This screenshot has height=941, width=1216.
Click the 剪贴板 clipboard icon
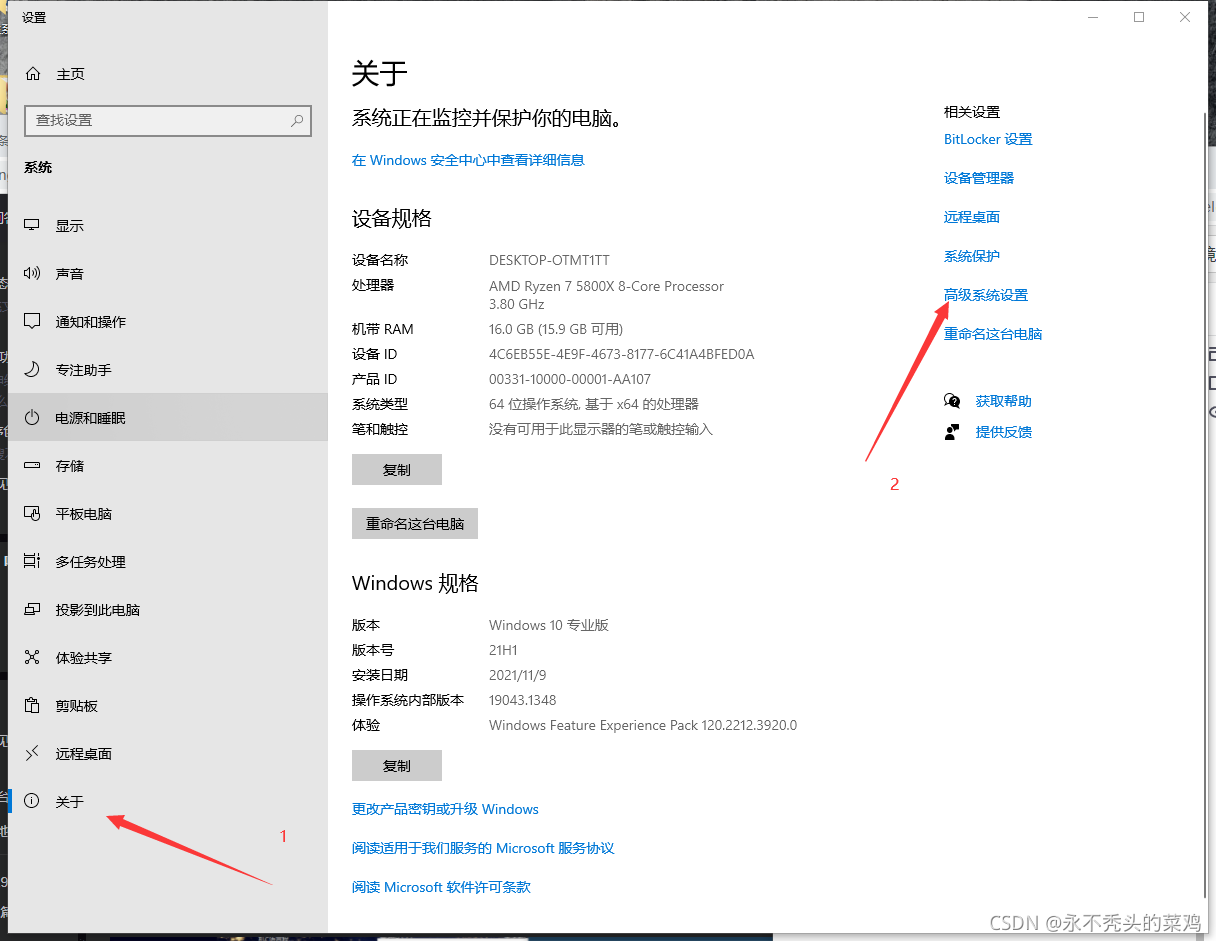coord(33,706)
